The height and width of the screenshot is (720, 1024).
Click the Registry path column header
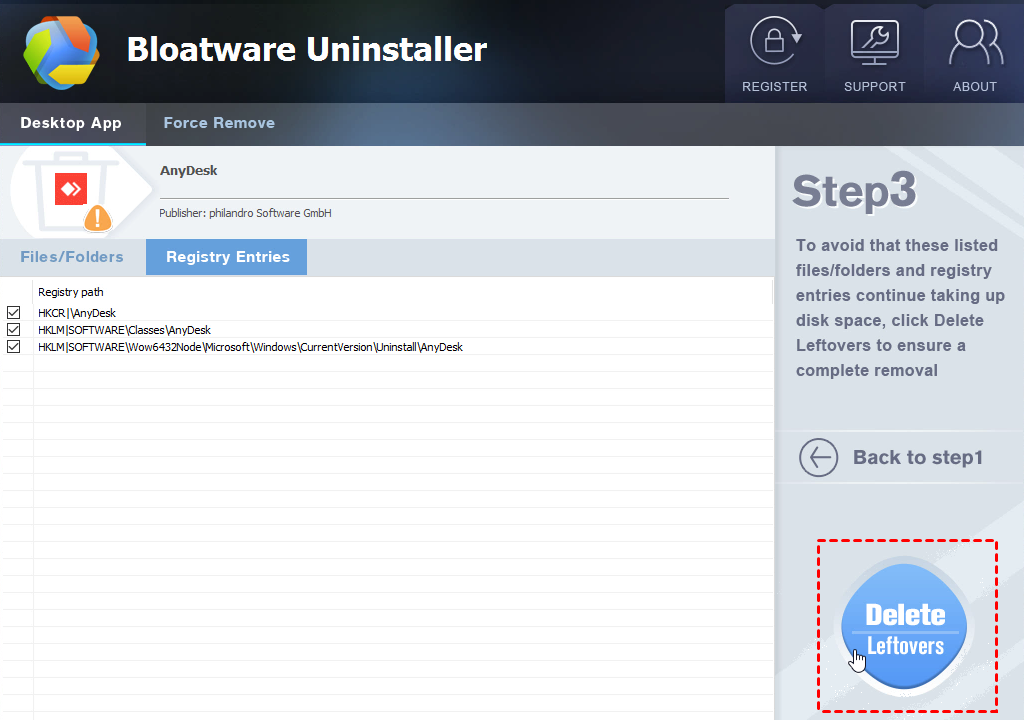[x=70, y=292]
